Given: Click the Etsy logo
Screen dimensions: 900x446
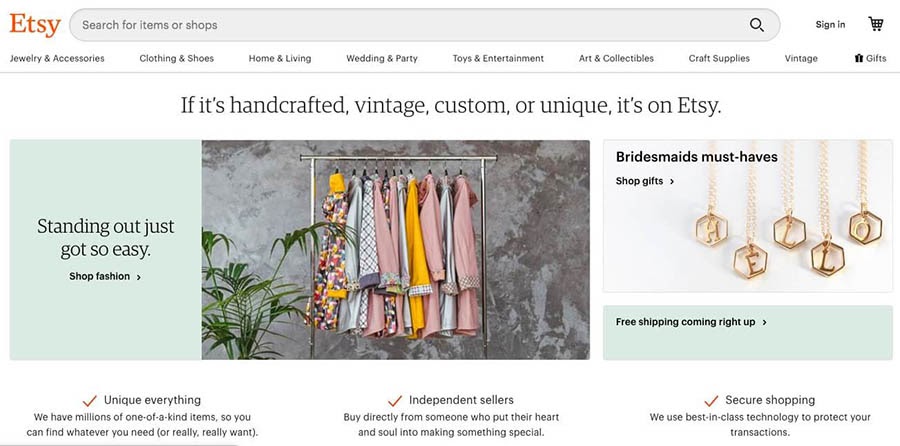Looking at the screenshot, I should point(35,25).
